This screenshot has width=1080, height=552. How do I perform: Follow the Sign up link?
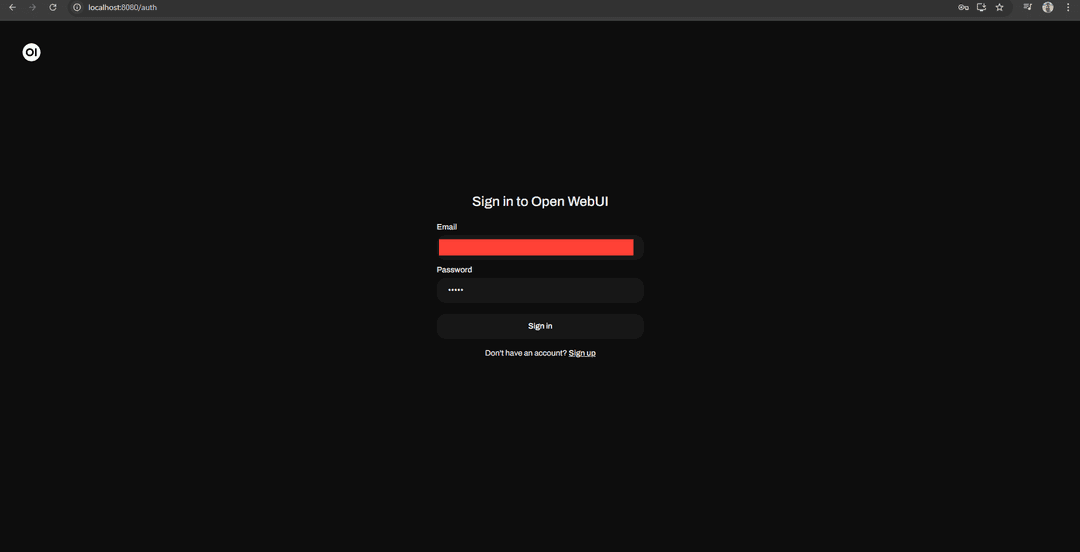pos(582,353)
